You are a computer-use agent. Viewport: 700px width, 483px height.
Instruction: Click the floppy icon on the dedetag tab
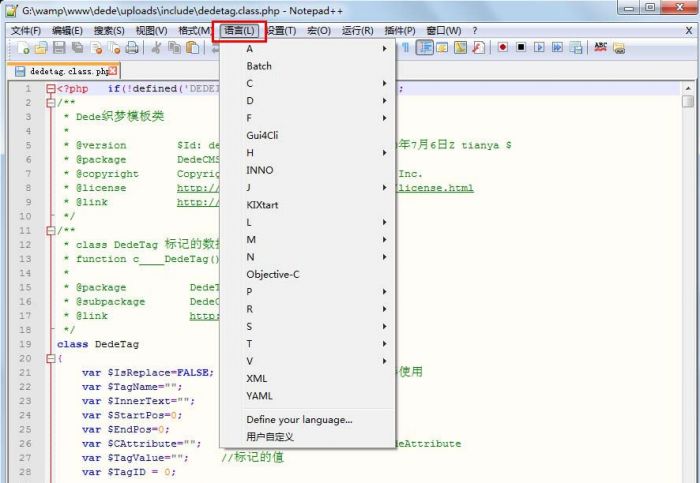20,71
